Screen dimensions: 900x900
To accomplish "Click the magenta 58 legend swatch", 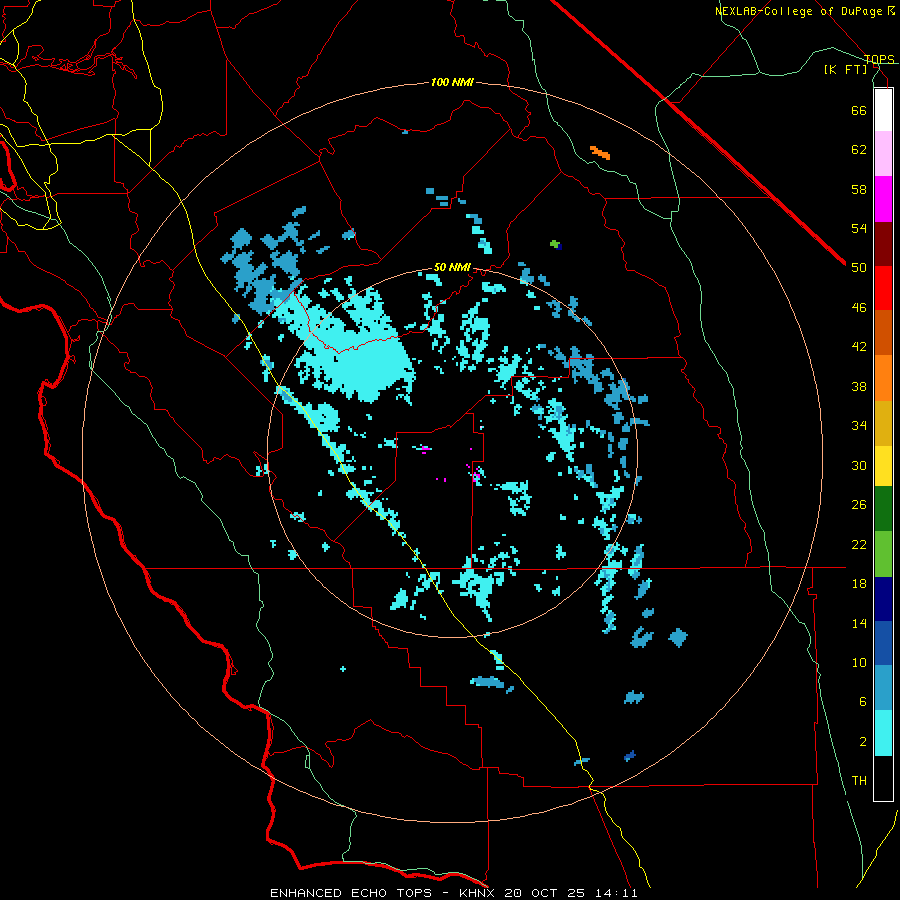I will [883, 199].
